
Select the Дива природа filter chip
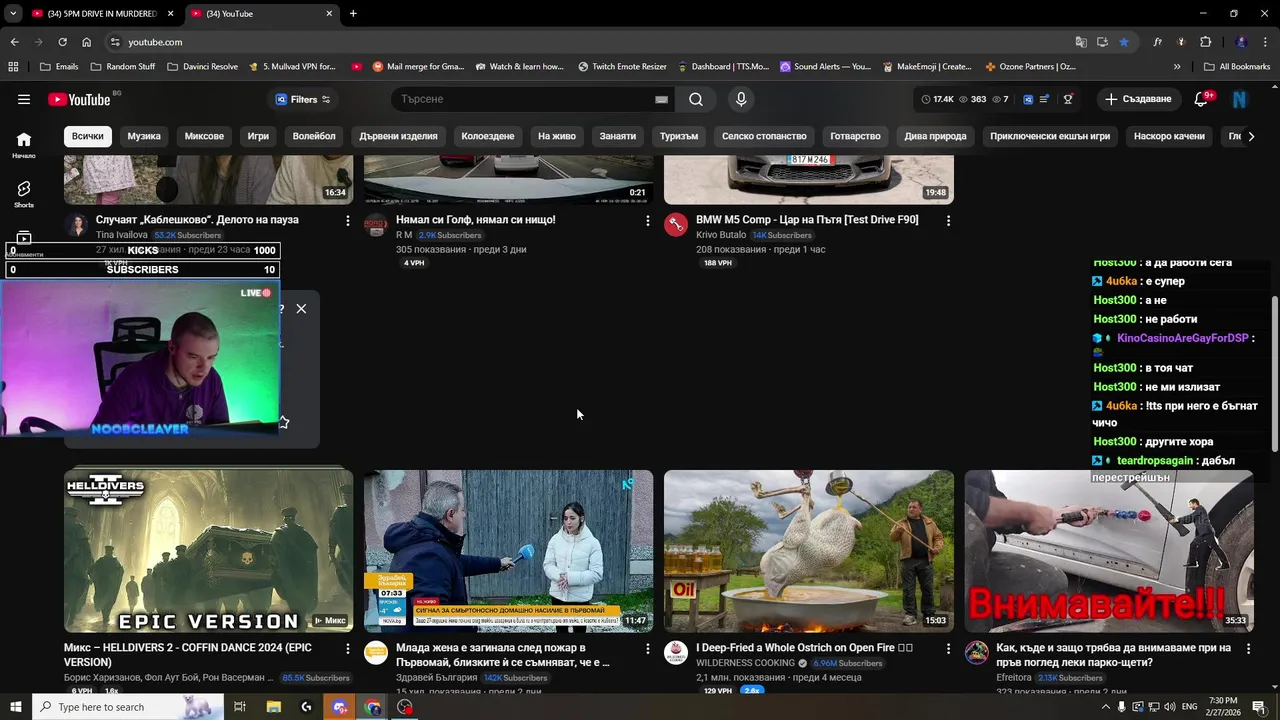[935, 136]
